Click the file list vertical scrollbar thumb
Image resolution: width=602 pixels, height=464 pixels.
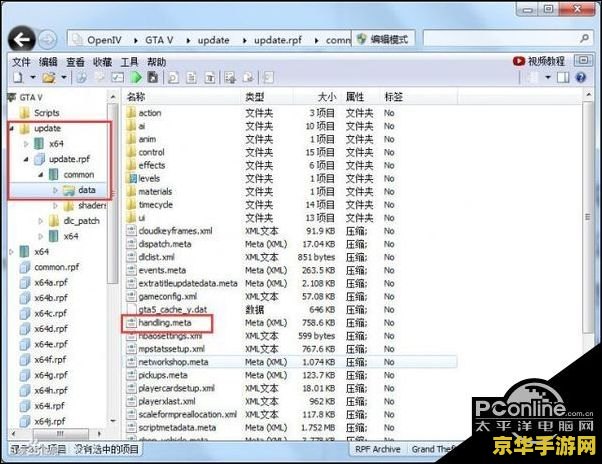[x=587, y=217]
